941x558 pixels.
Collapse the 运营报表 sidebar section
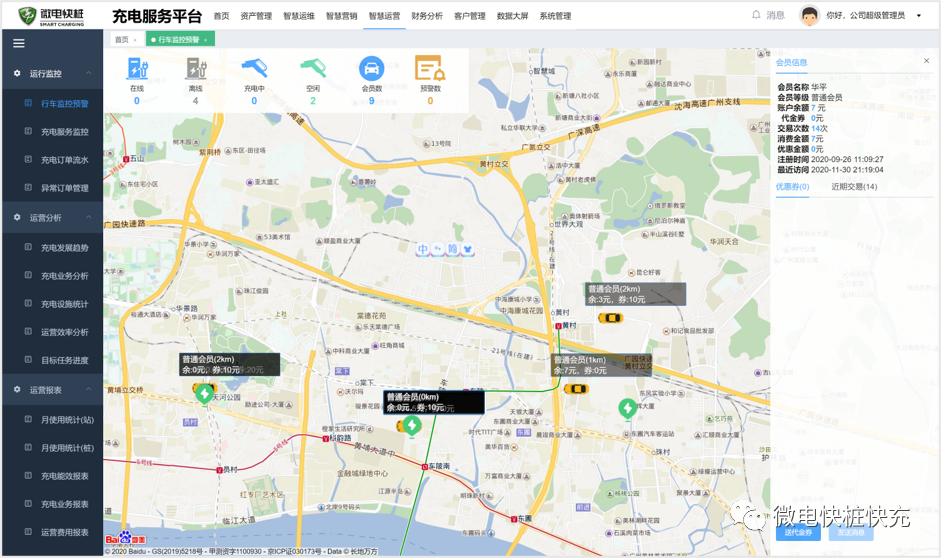click(89, 389)
